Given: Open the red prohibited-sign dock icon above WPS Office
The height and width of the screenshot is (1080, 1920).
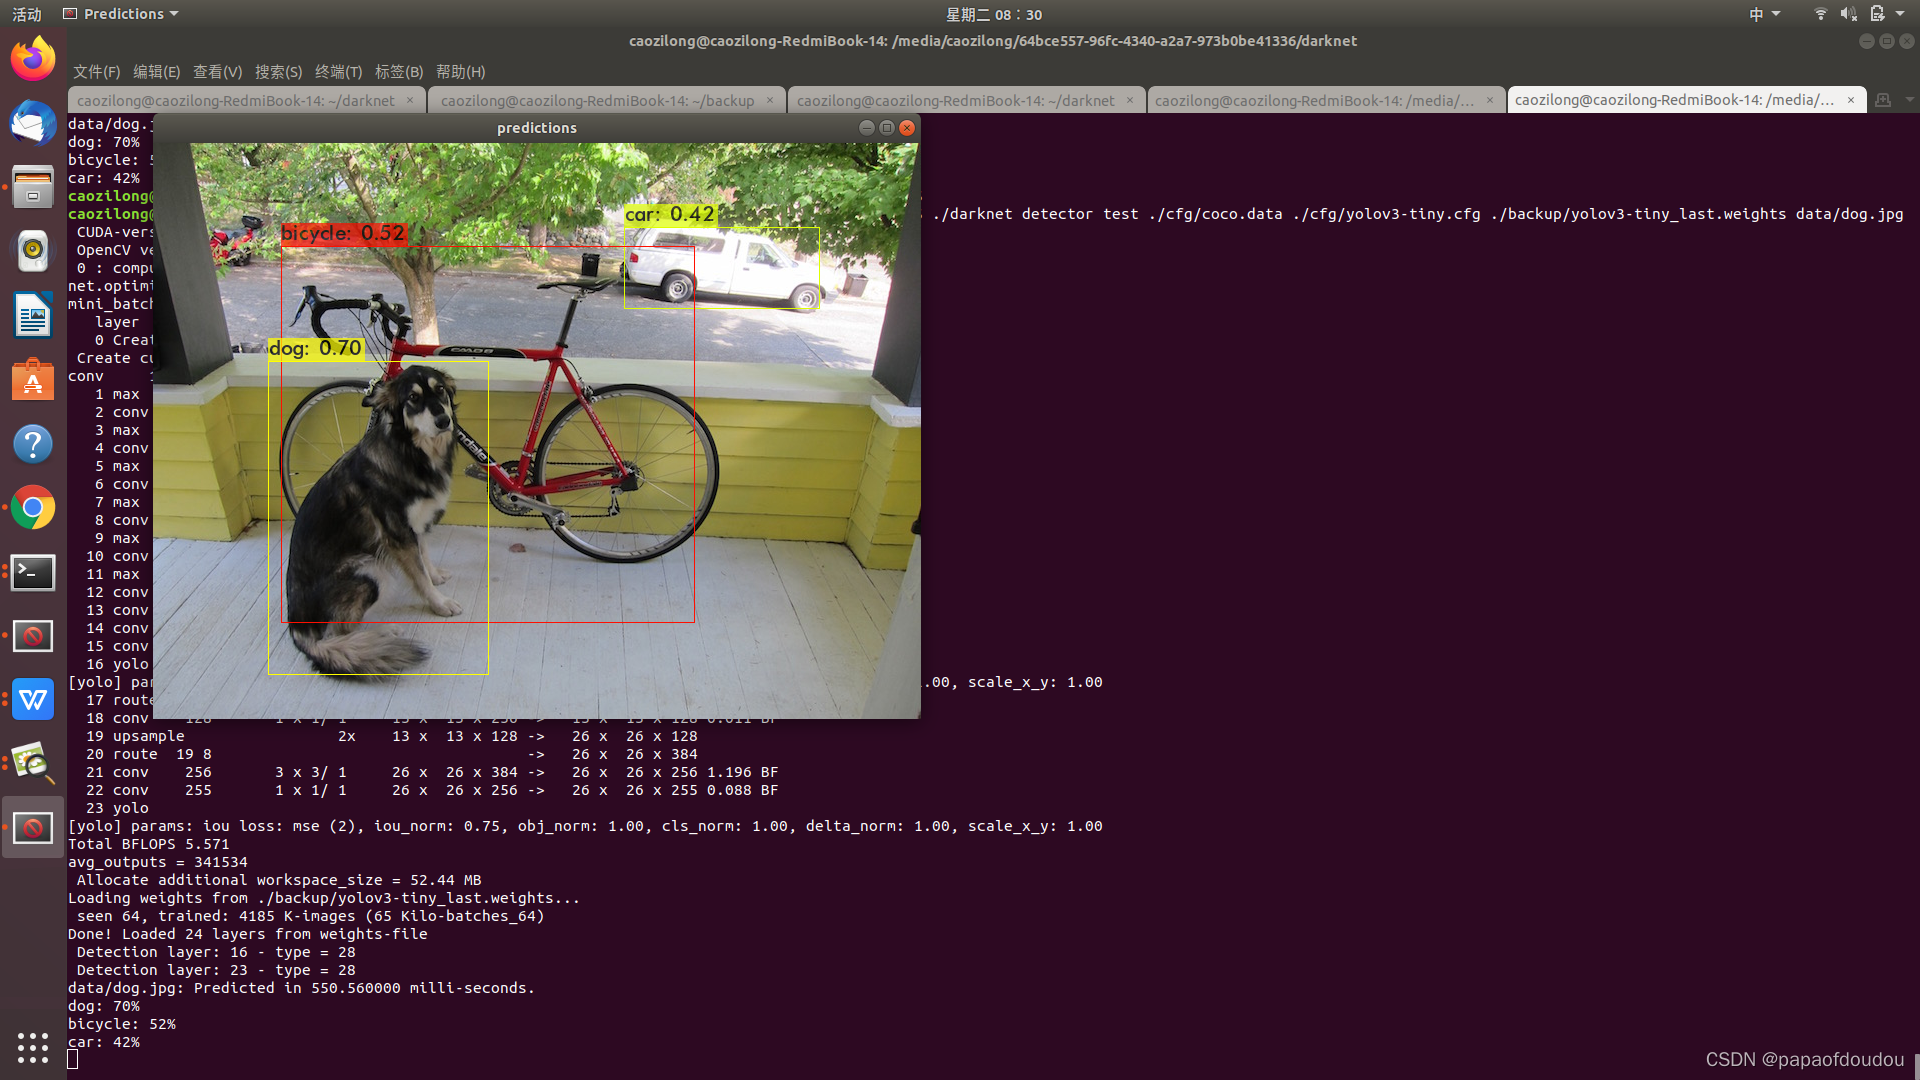Looking at the screenshot, I should tap(33, 636).
